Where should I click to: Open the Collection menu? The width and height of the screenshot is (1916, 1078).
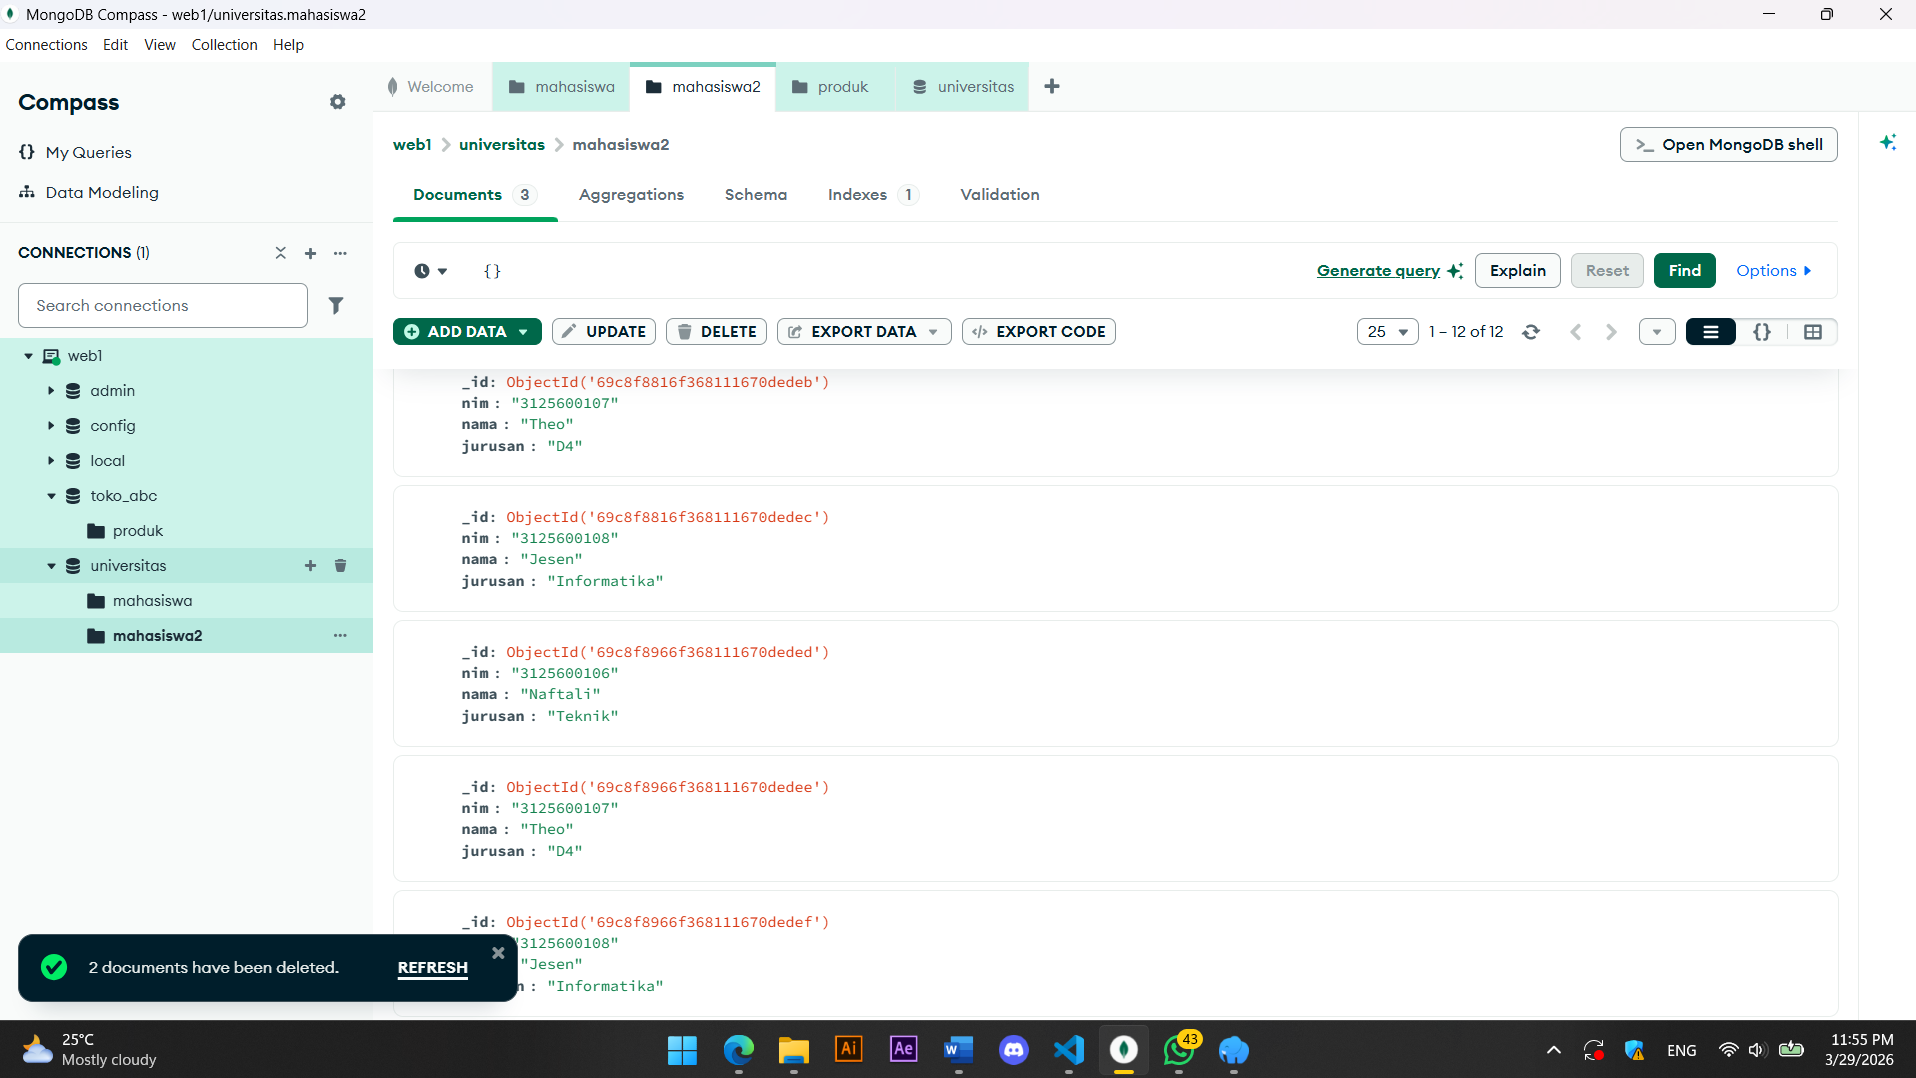[x=224, y=45]
